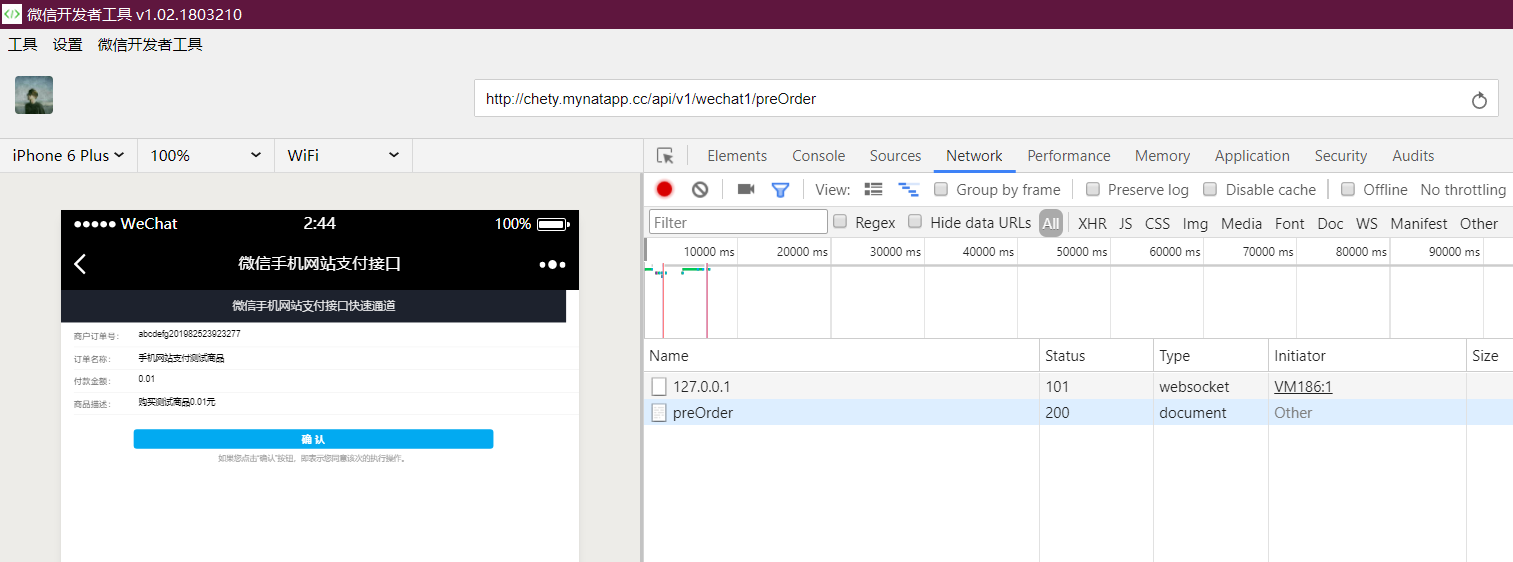This screenshot has width=1513, height=562.
Task: Activate the inspect element picker icon
Action: (x=665, y=156)
